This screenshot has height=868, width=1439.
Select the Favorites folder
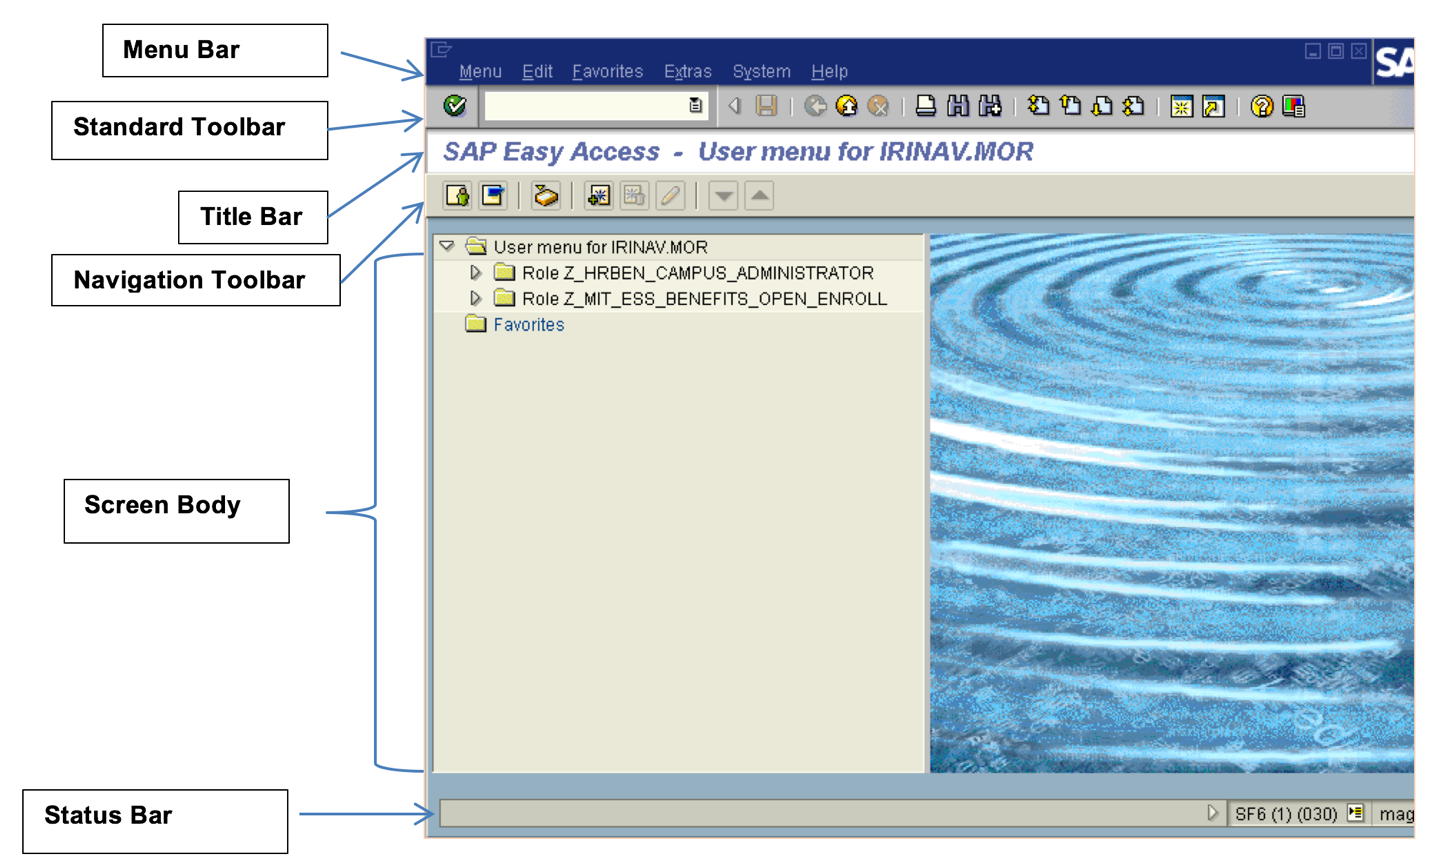coord(528,325)
